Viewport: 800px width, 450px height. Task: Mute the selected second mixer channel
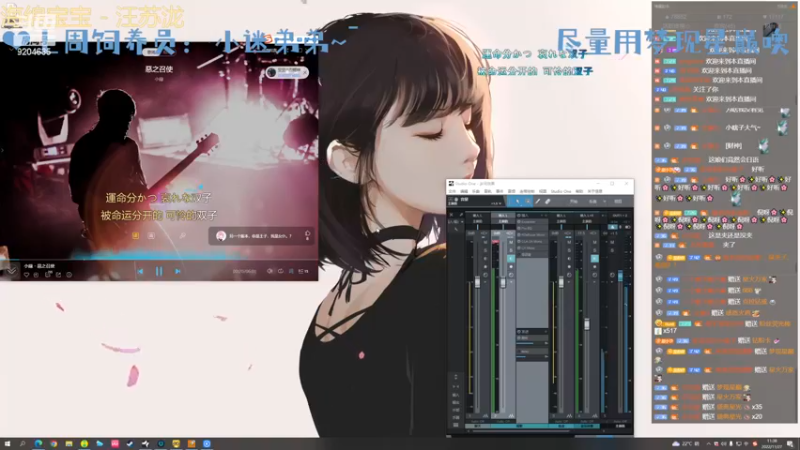511,242
